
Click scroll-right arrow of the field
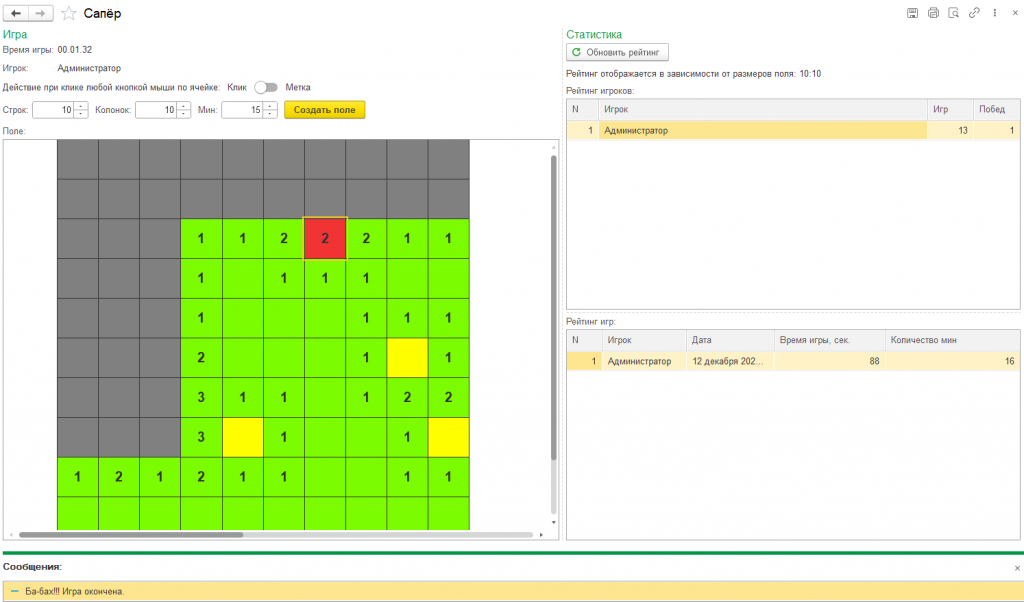[541, 535]
